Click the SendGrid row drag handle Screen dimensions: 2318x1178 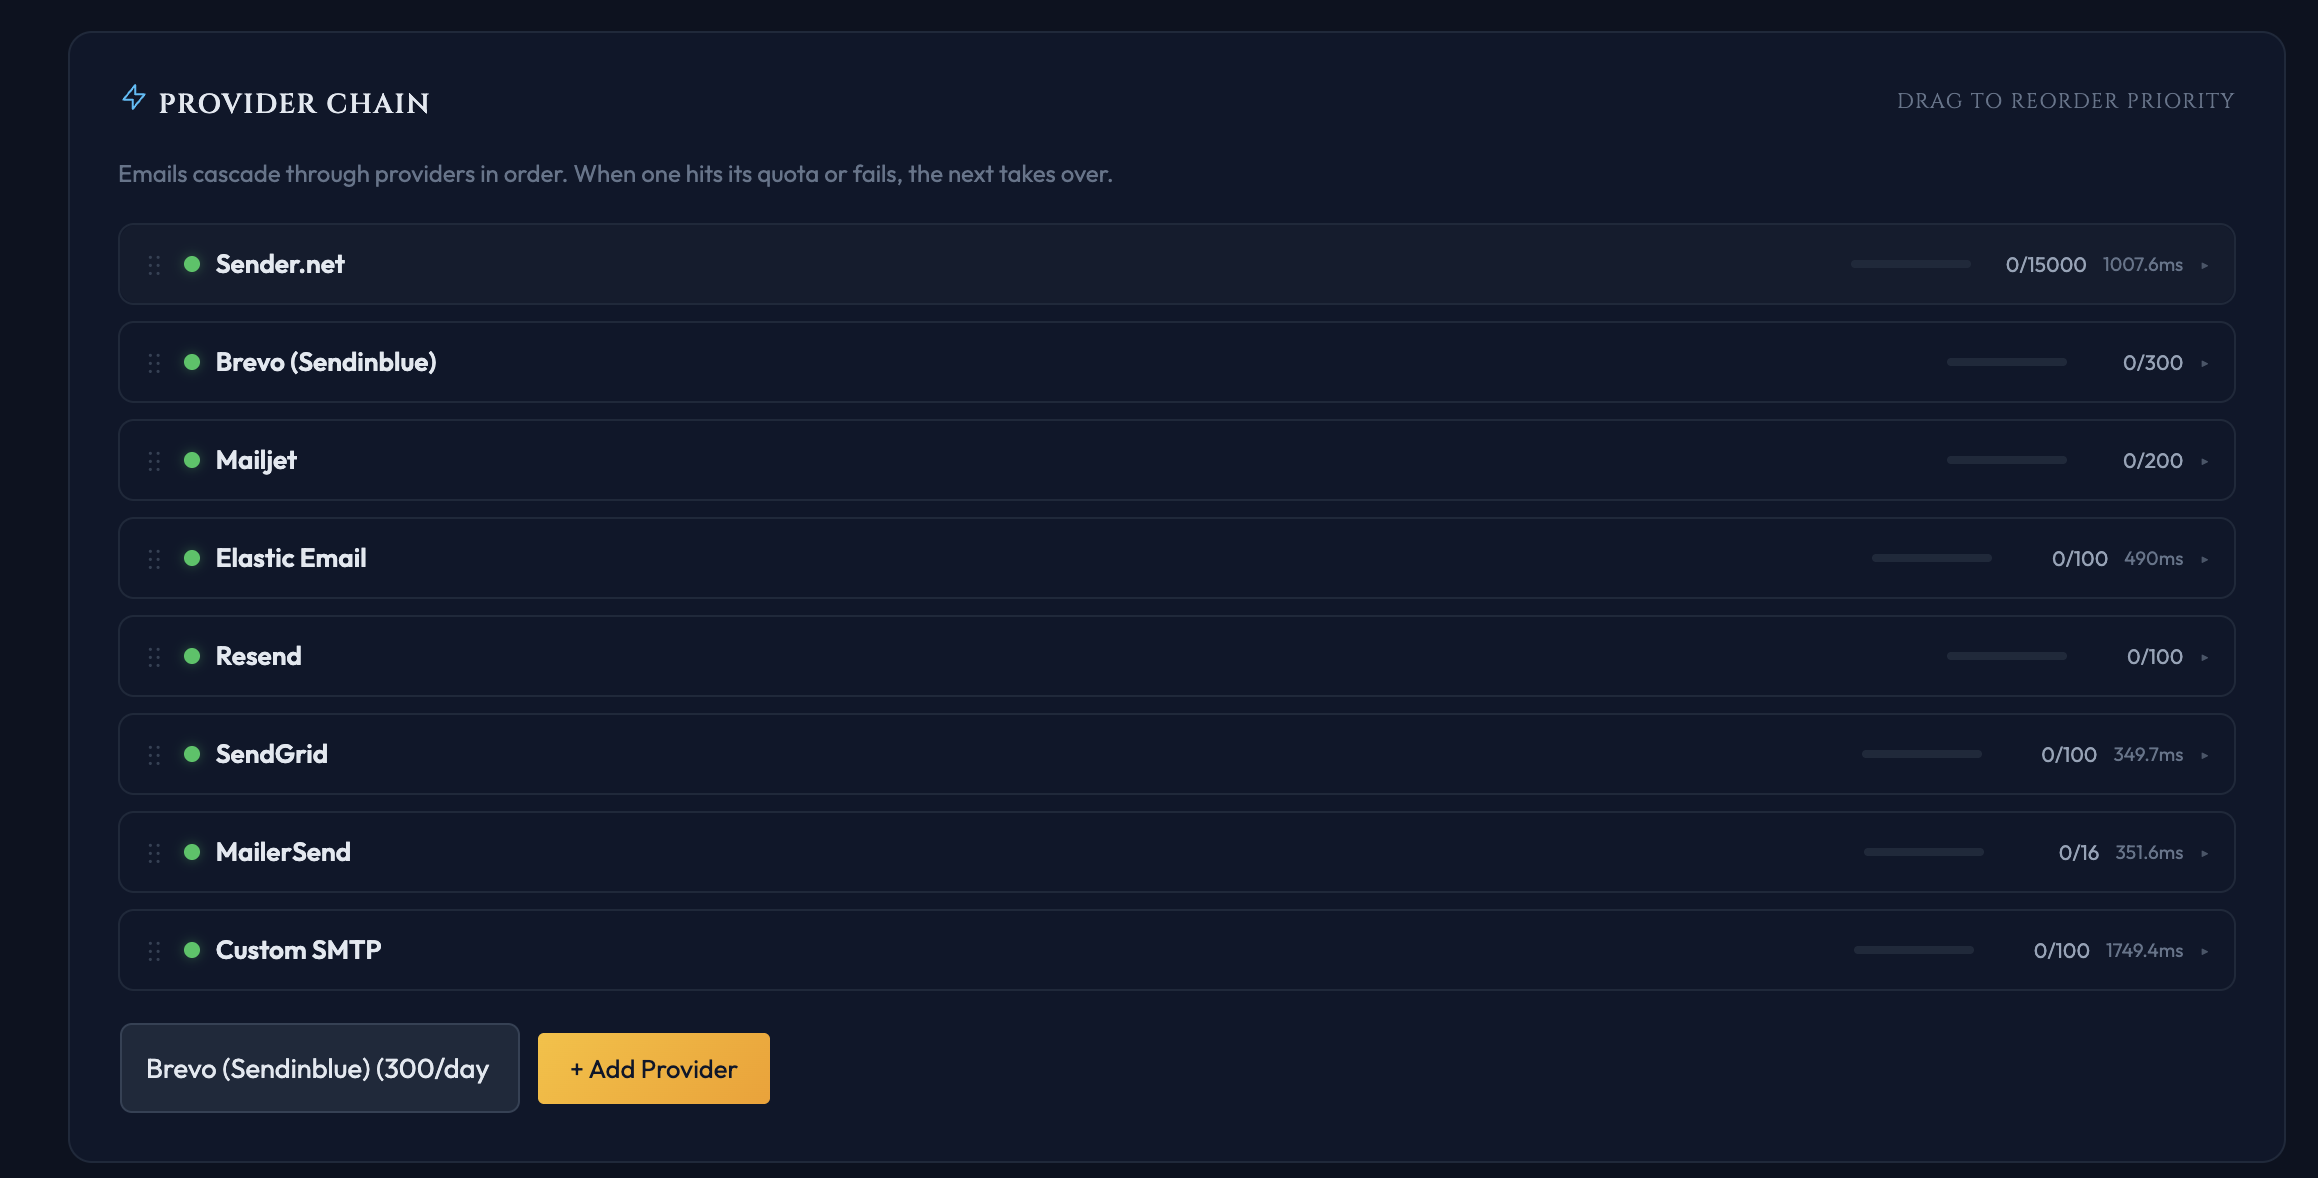point(154,755)
